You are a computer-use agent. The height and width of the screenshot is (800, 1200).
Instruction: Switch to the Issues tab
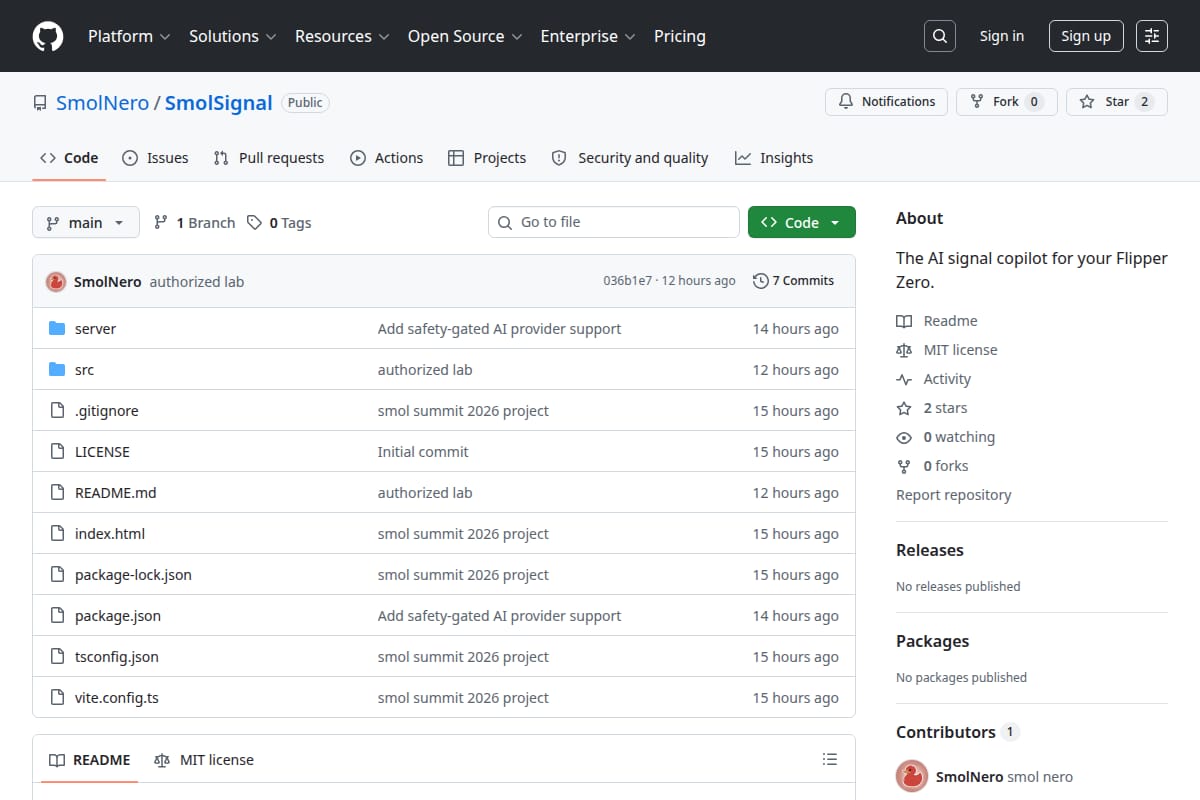point(155,158)
